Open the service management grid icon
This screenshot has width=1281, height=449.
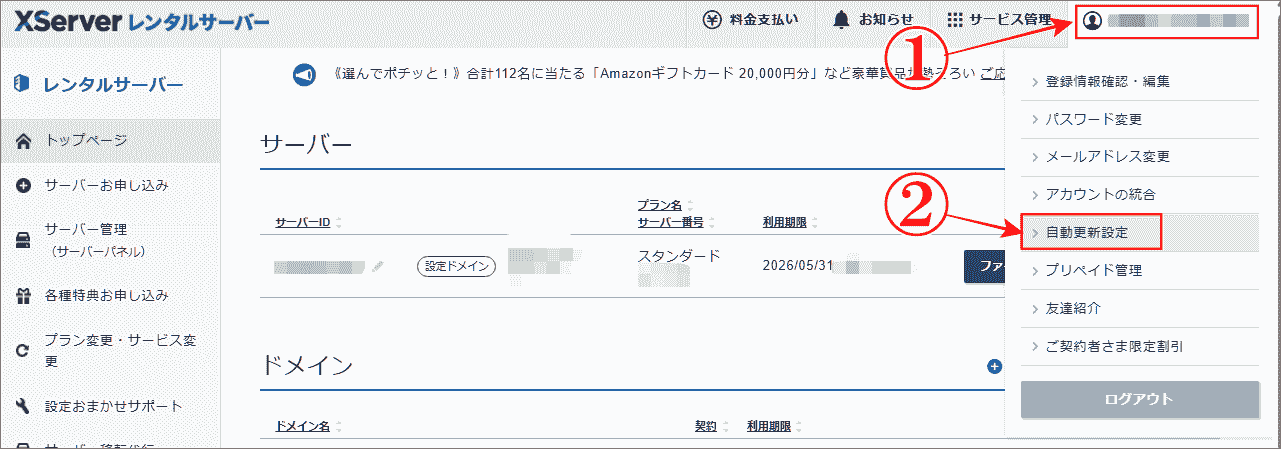(955, 20)
